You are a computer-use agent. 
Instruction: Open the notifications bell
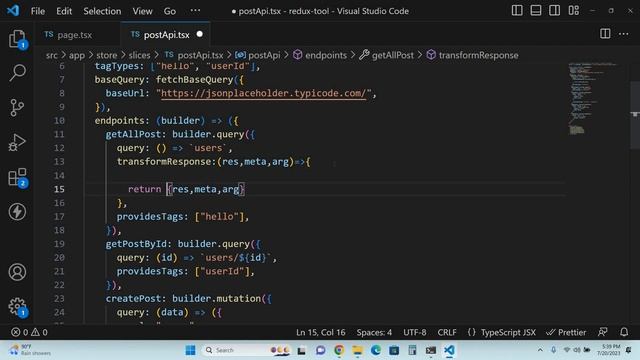[x=624, y=332]
